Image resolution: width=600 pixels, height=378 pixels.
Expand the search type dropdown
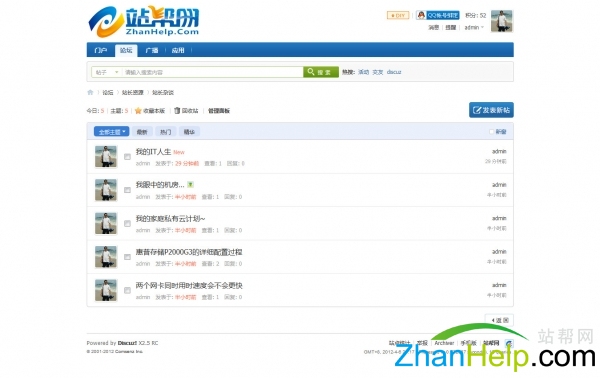106,72
